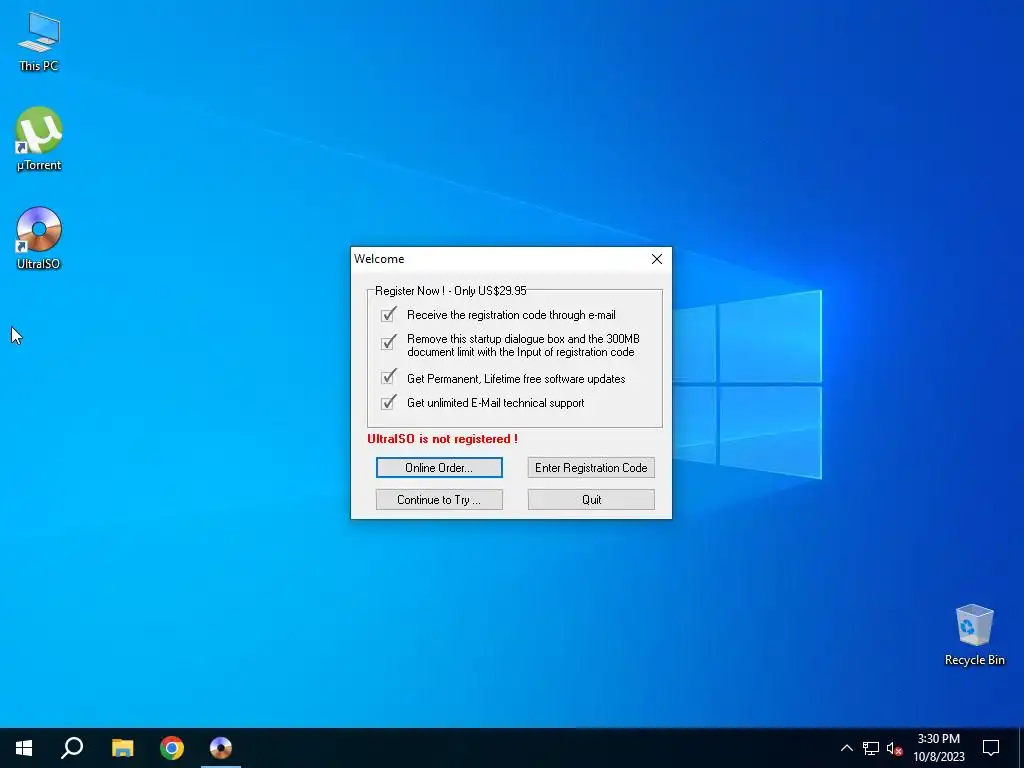1024x768 pixels.
Task: Show hidden system tray icons
Action: 846,748
